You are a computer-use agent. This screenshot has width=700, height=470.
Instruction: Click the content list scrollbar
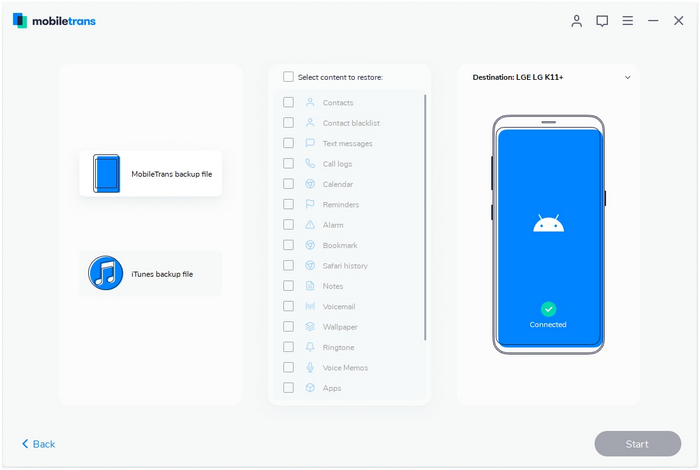coord(425,217)
